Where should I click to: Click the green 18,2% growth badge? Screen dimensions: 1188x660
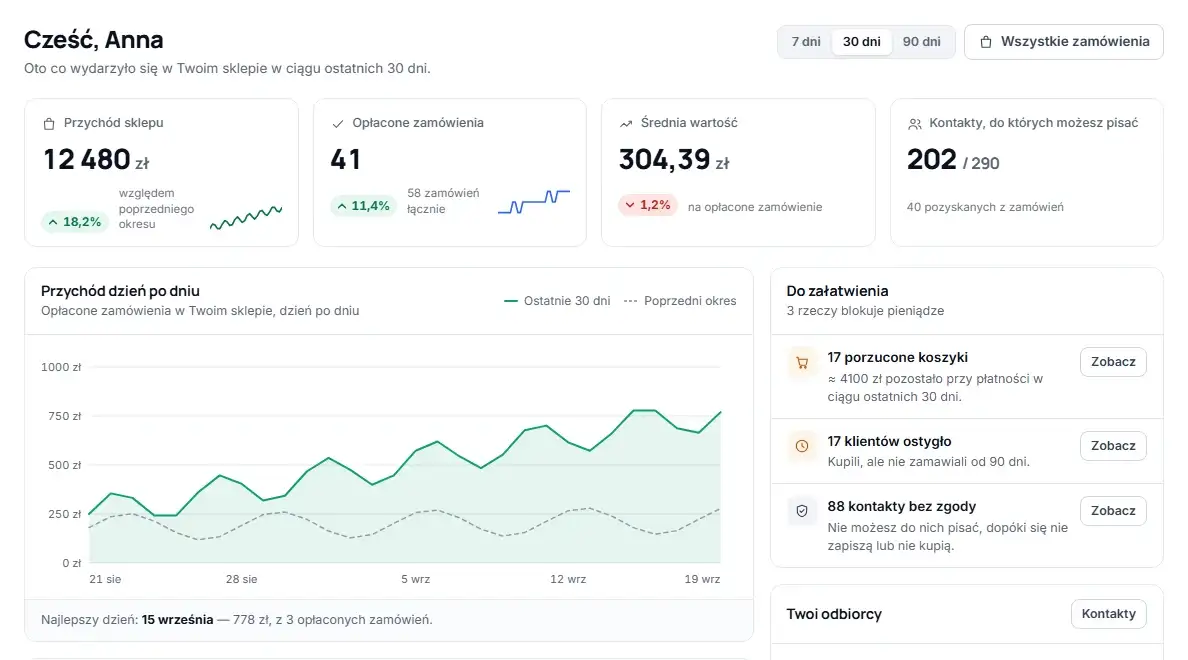pos(74,222)
